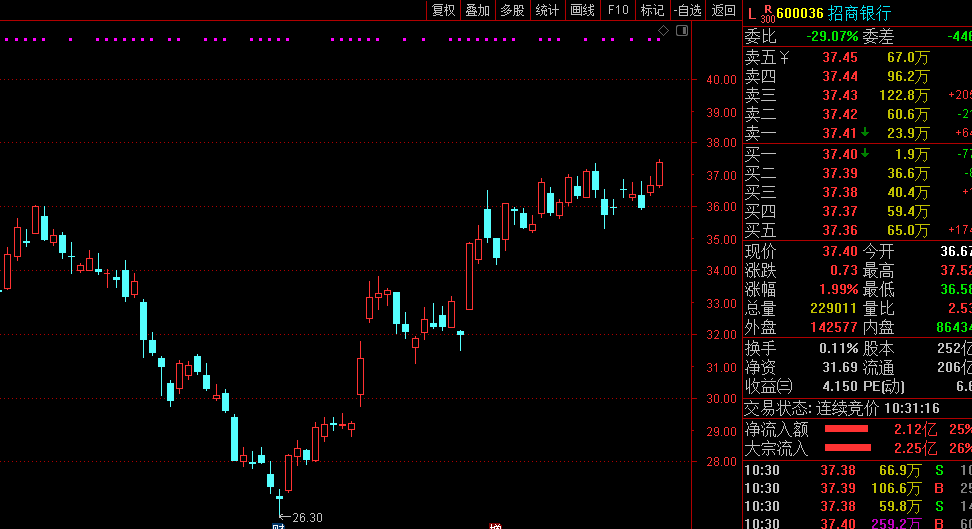Toggle the side panel layout icon

[x=682, y=30]
